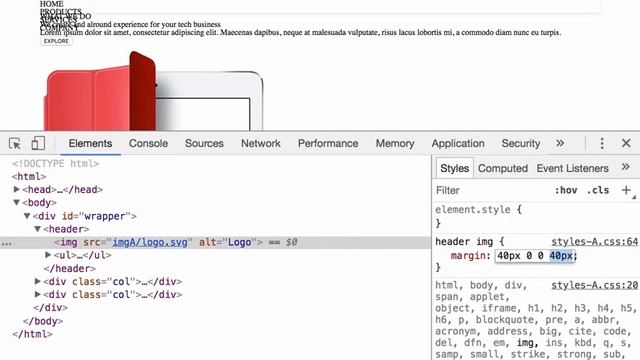Viewport: 640px width, 360px height.
Task: Select the Styles sub-tab
Action: tap(454, 168)
